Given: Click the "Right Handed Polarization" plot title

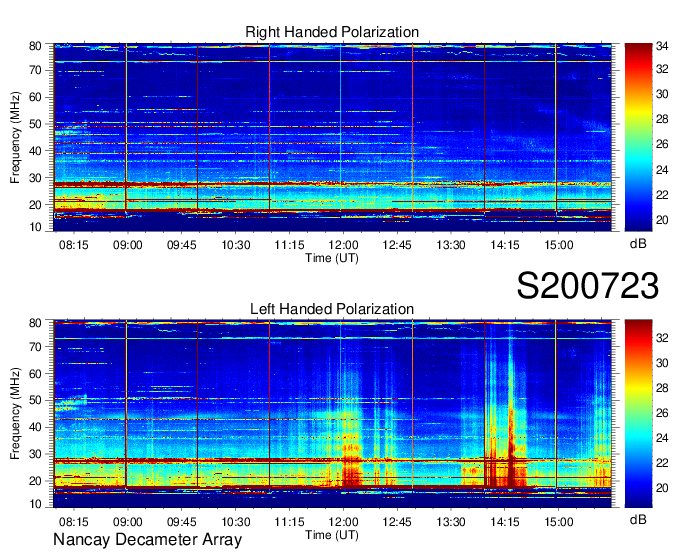Looking at the screenshot, I should tap(332, 32).
